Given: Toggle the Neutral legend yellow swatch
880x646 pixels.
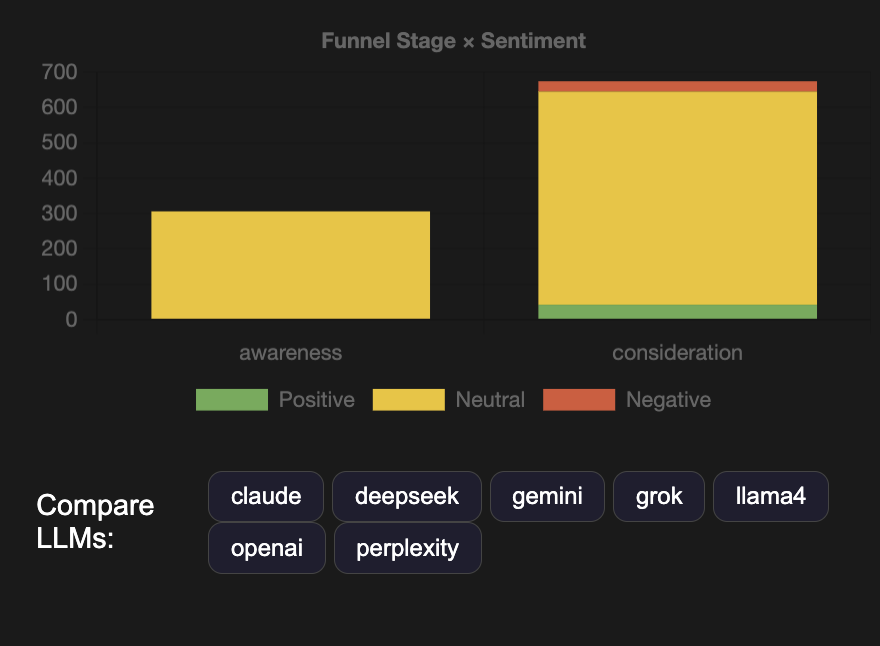Looking at the screenshot, I should [x=409, y=400].
